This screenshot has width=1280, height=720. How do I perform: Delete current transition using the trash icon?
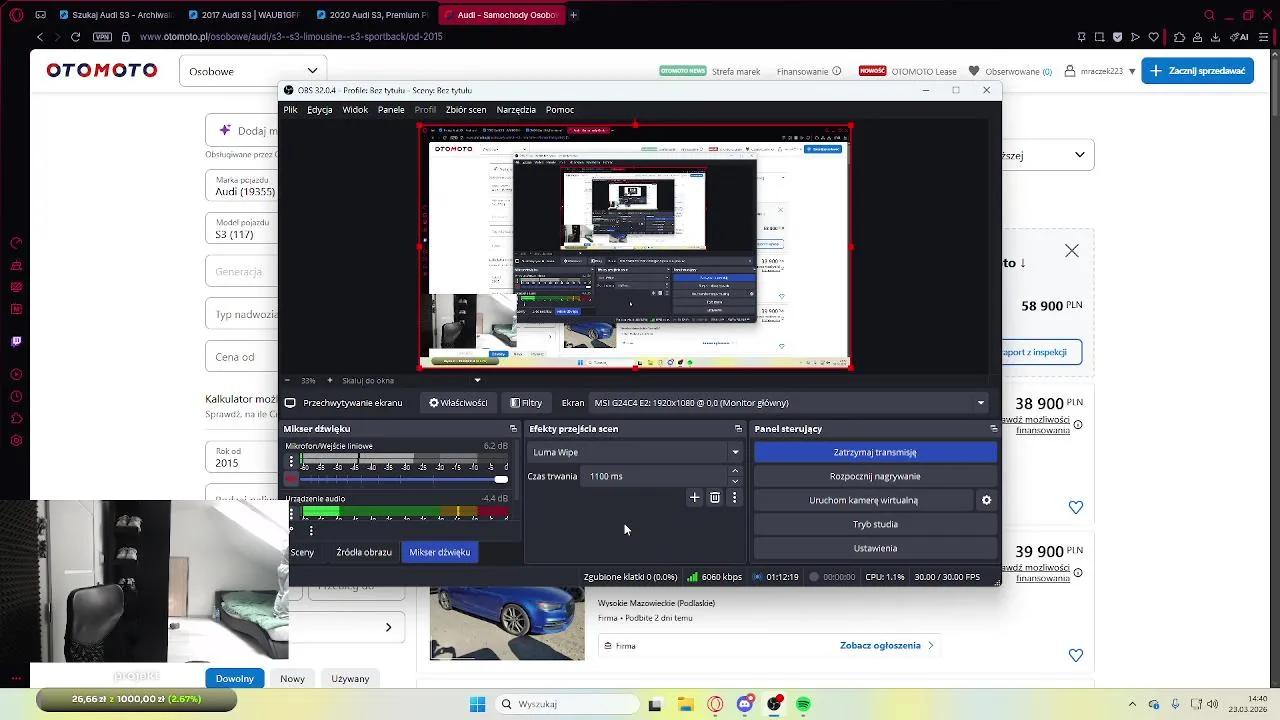coord(714,497)
